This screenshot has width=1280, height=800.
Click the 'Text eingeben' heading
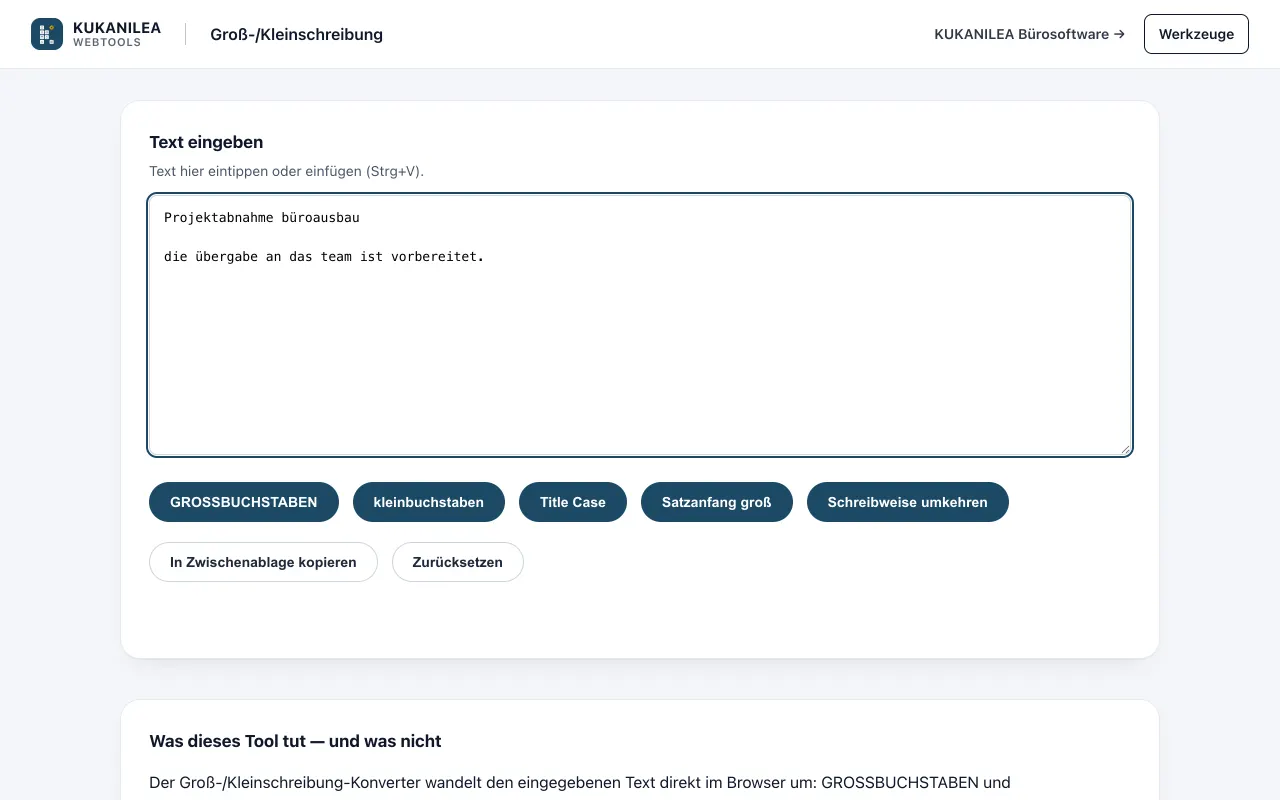(x=206, y=142)
